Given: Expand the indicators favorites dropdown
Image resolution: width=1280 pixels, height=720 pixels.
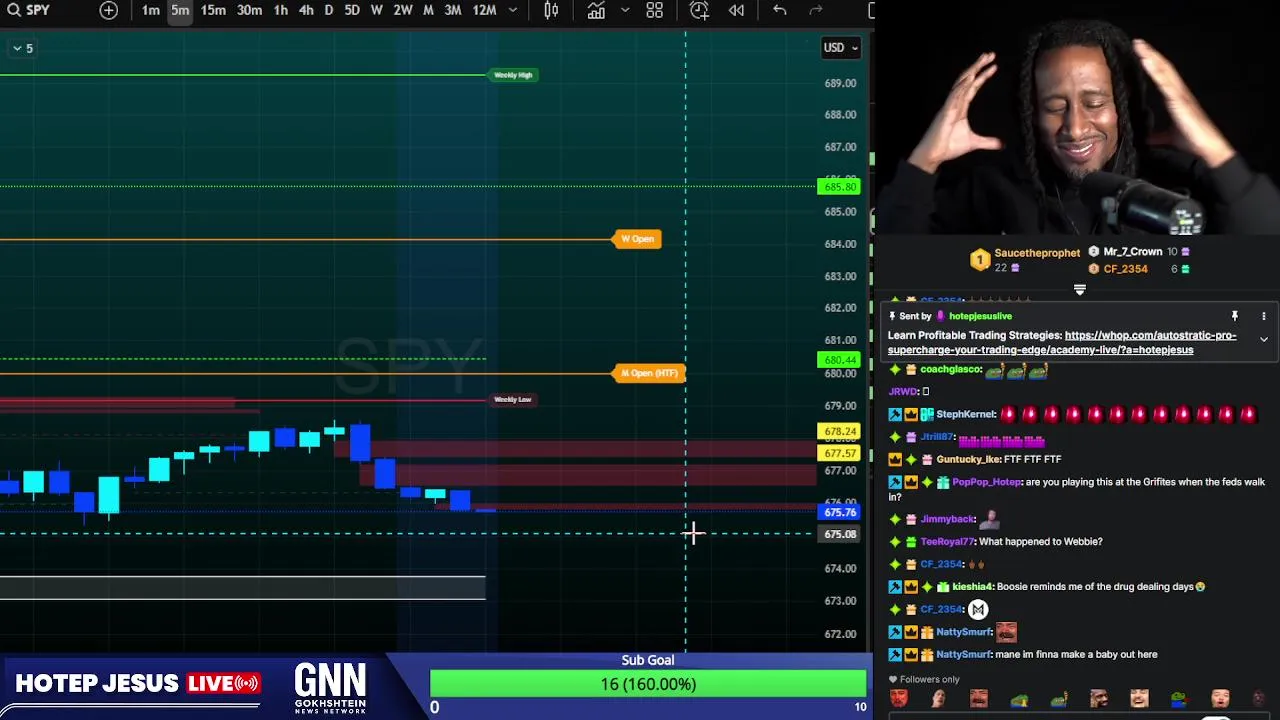Looking at the screenshot, I should coord(625,10).
